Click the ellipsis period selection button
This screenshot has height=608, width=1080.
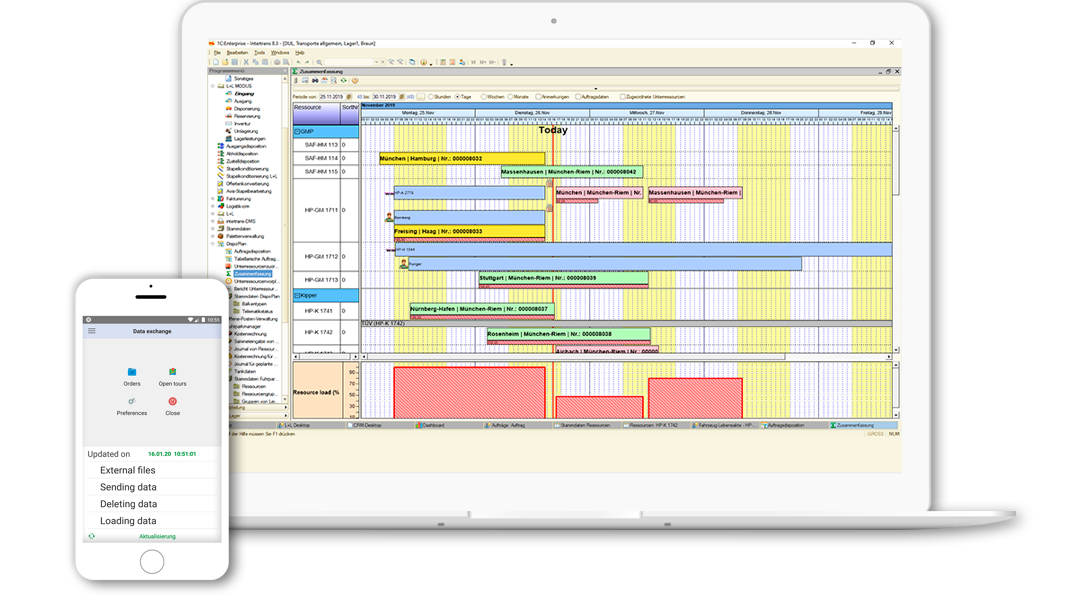[x=421, y=97]
